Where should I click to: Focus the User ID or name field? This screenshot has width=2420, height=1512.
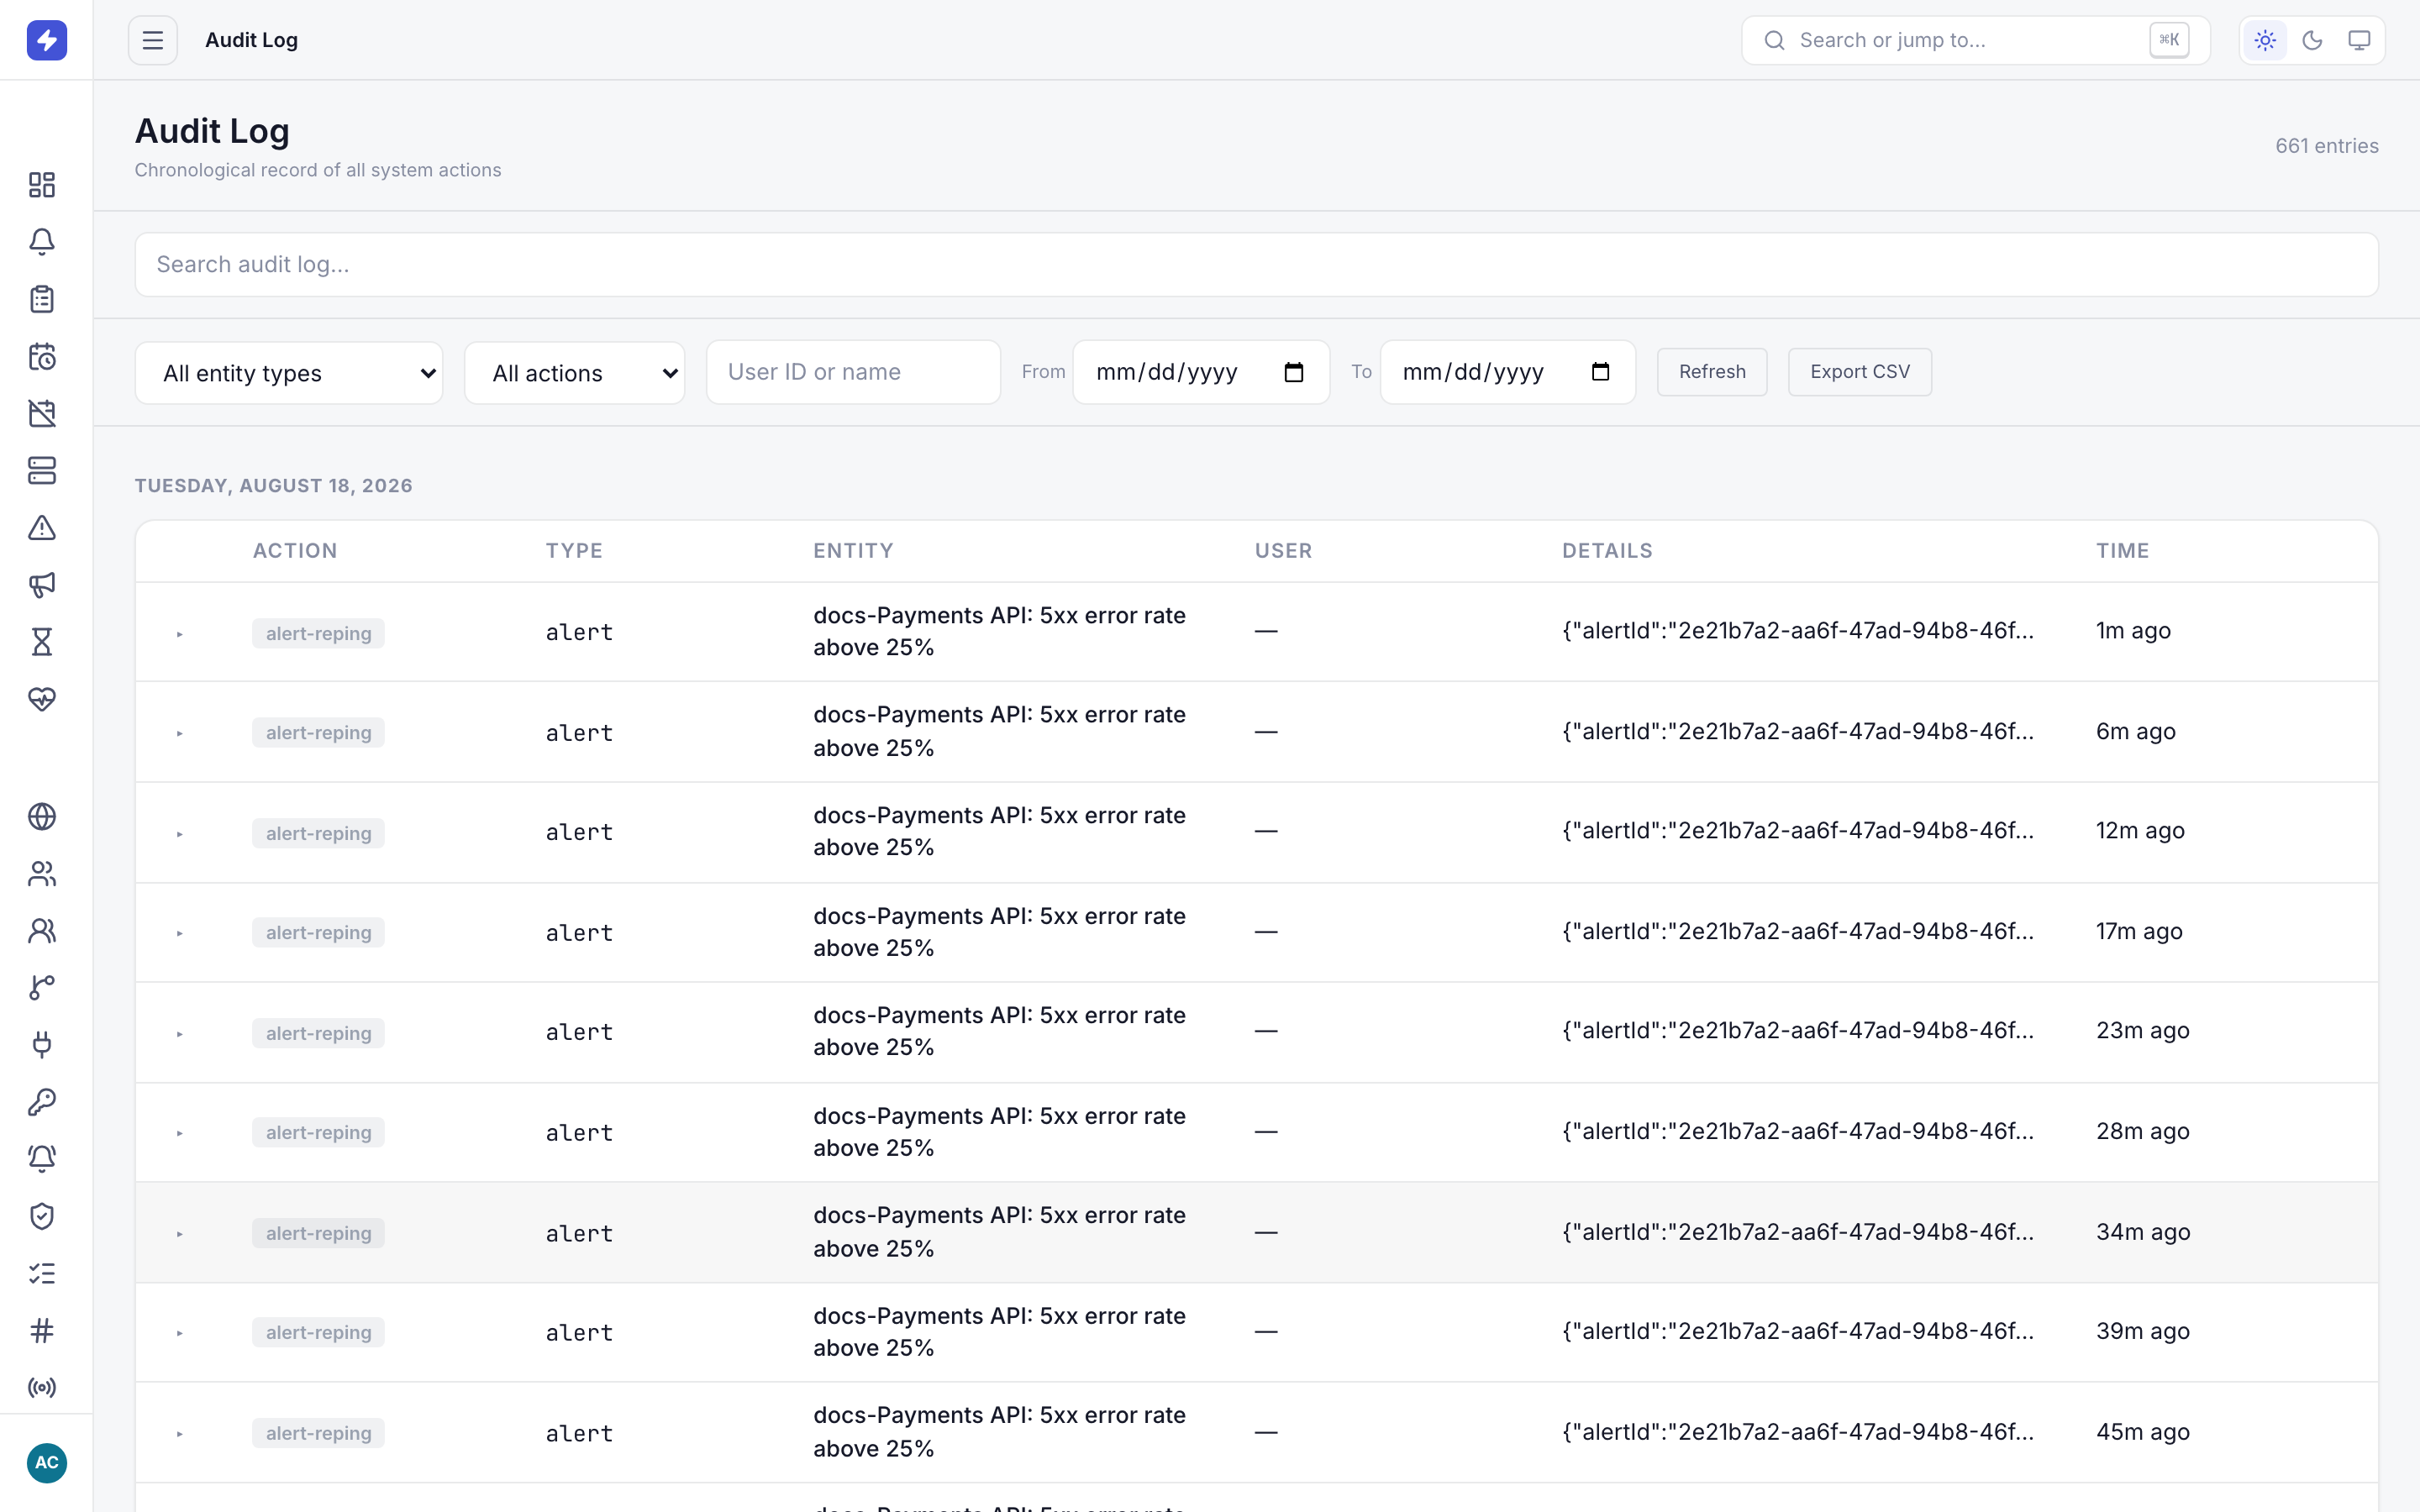point(853,372)
